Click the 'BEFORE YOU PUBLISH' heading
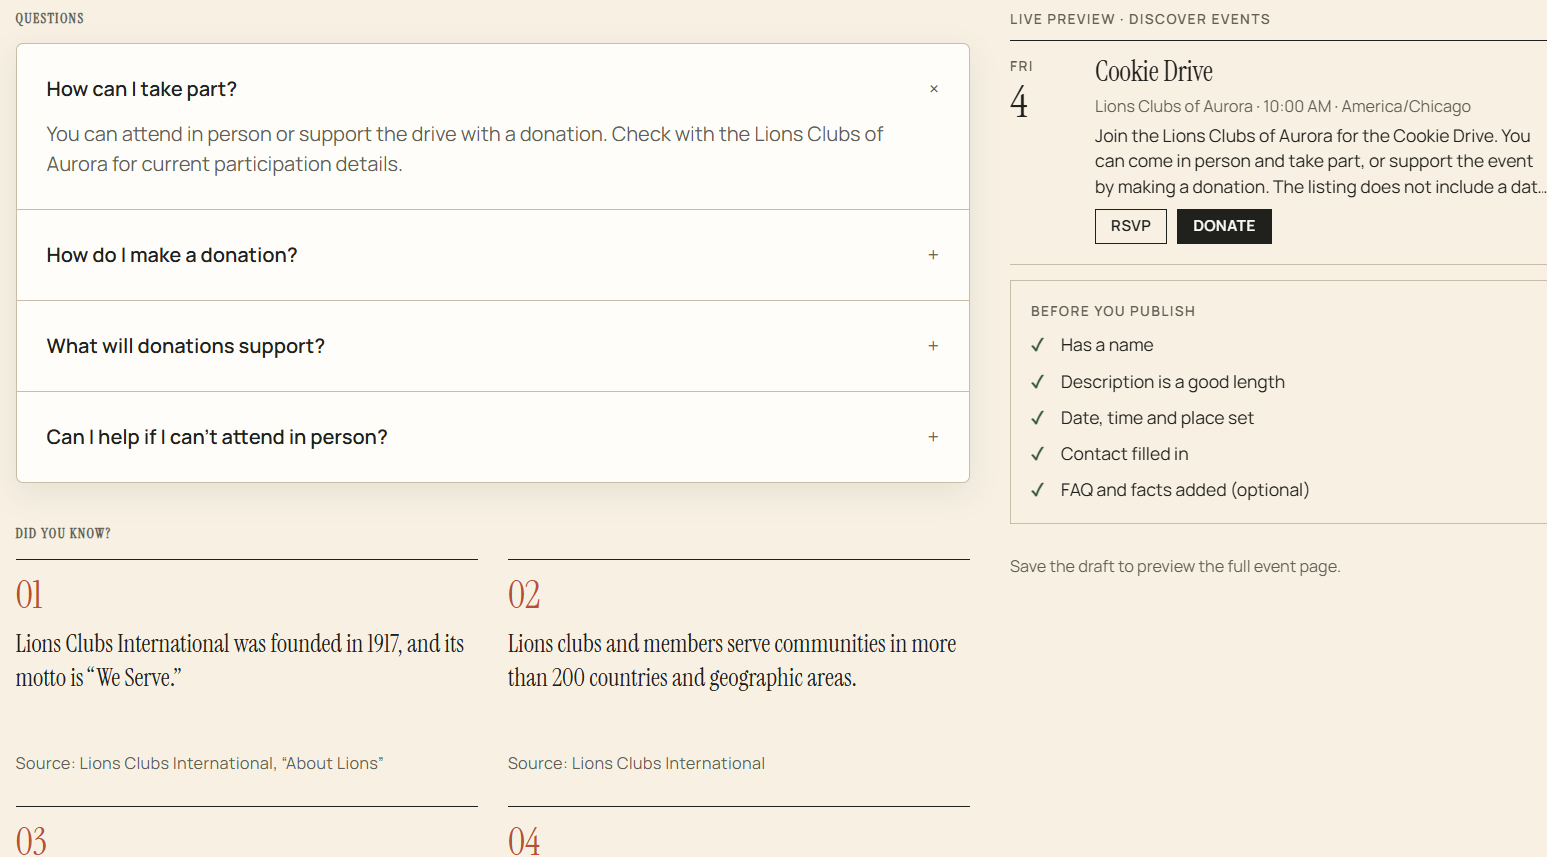The height and width of the screenshot is (857, 1547). 1113,311
